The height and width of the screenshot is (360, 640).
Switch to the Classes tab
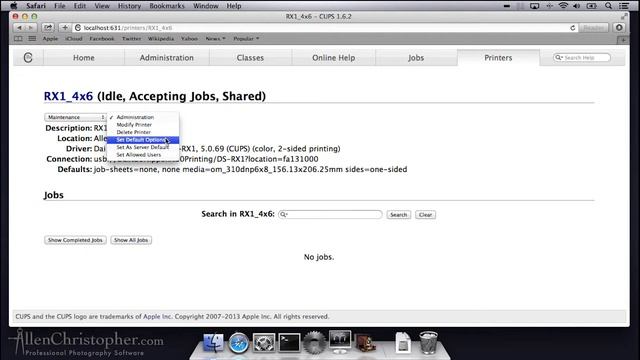[x=250, y=58]
